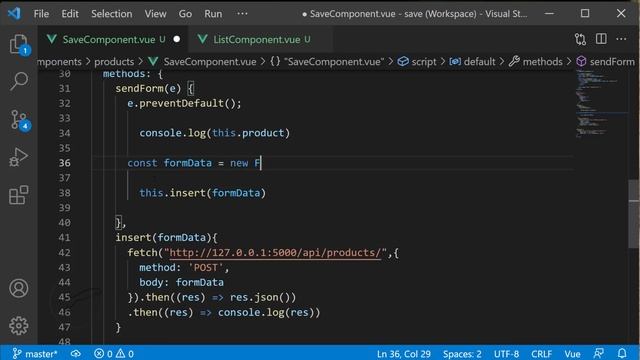Expand the overflow menu ellipsis in menu bar

pyautogui.click(x=242, y=14)
